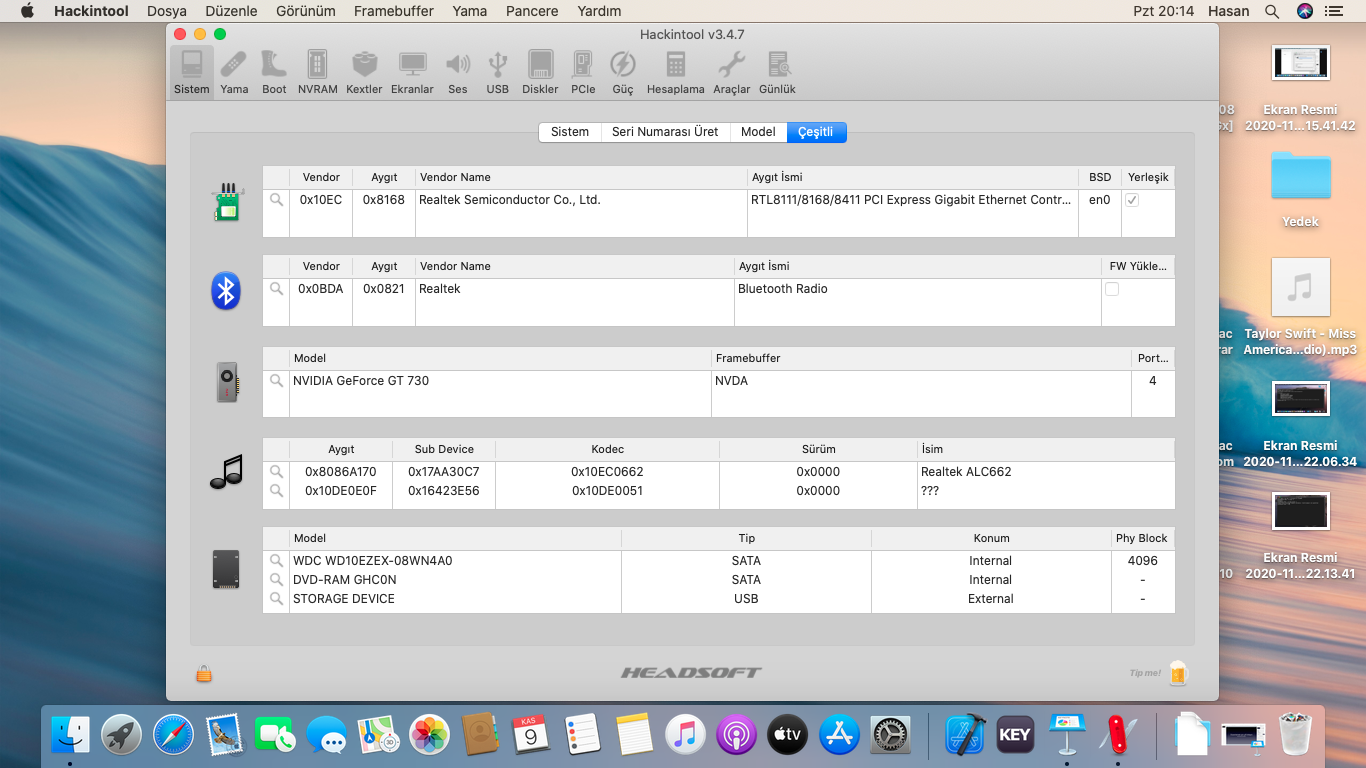The image size is (1366, 768).
Task: Open the Framebuffer menu in menu bar
Action: [x=393, y=11]
